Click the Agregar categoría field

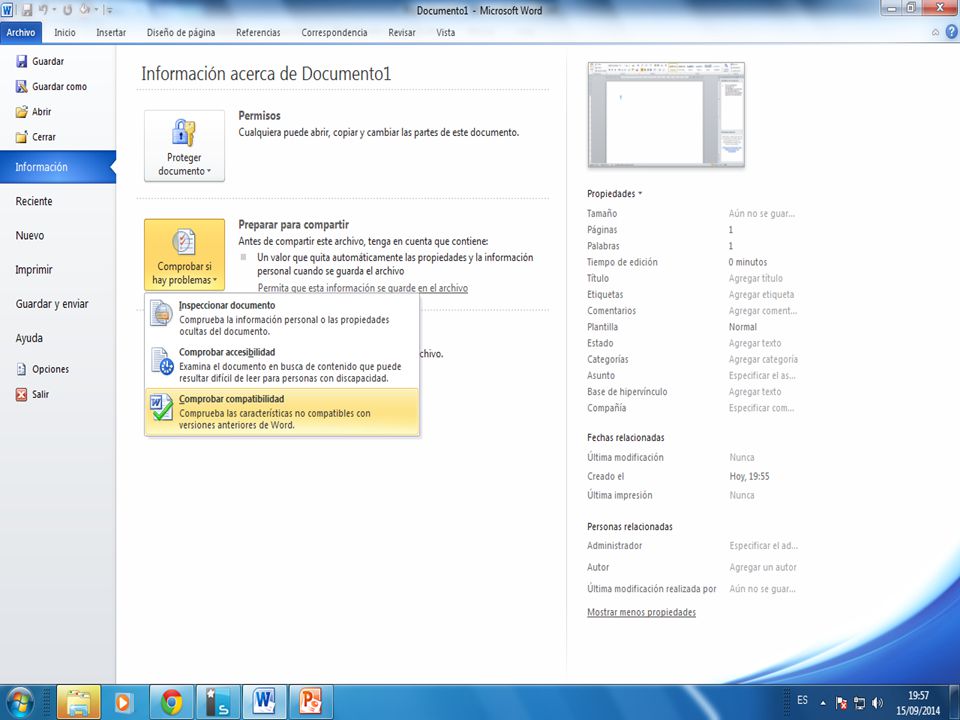[763, 359]
